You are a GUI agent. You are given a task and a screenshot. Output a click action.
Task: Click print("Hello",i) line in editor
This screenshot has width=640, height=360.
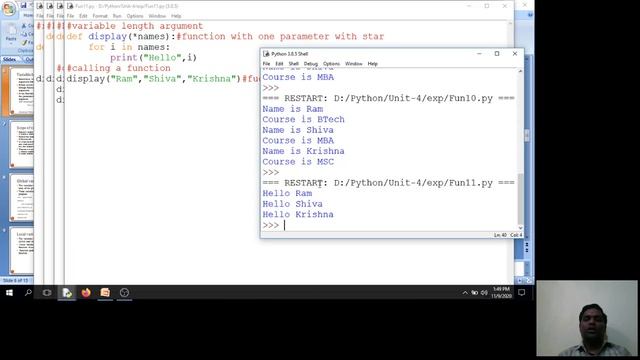[x=153, y=58]
